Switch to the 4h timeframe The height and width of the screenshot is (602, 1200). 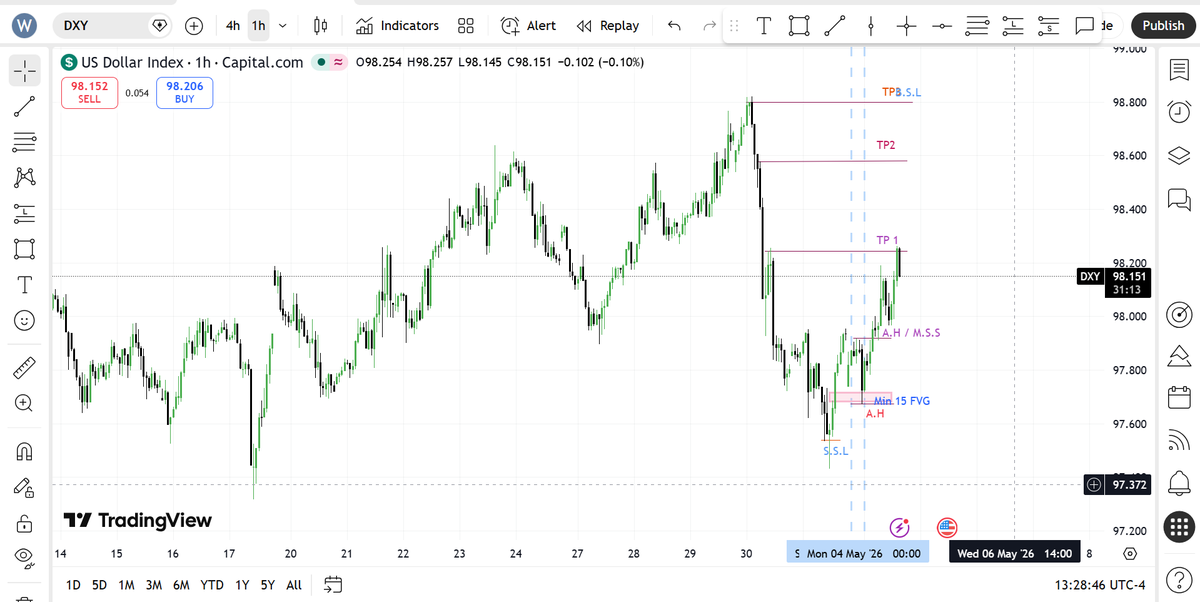click(233, 26)
